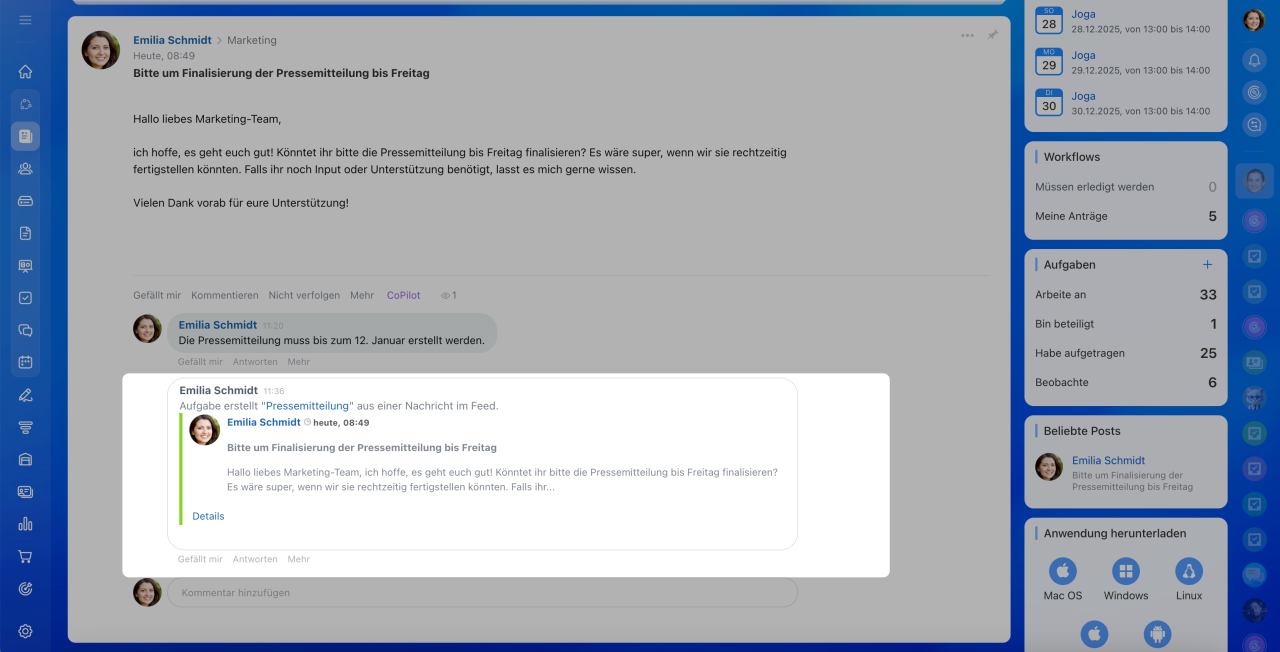The width and height of the screenshot is (1280, 652).
Task: Click the profile avatar at top right
Action: [x=1254, y=20]
